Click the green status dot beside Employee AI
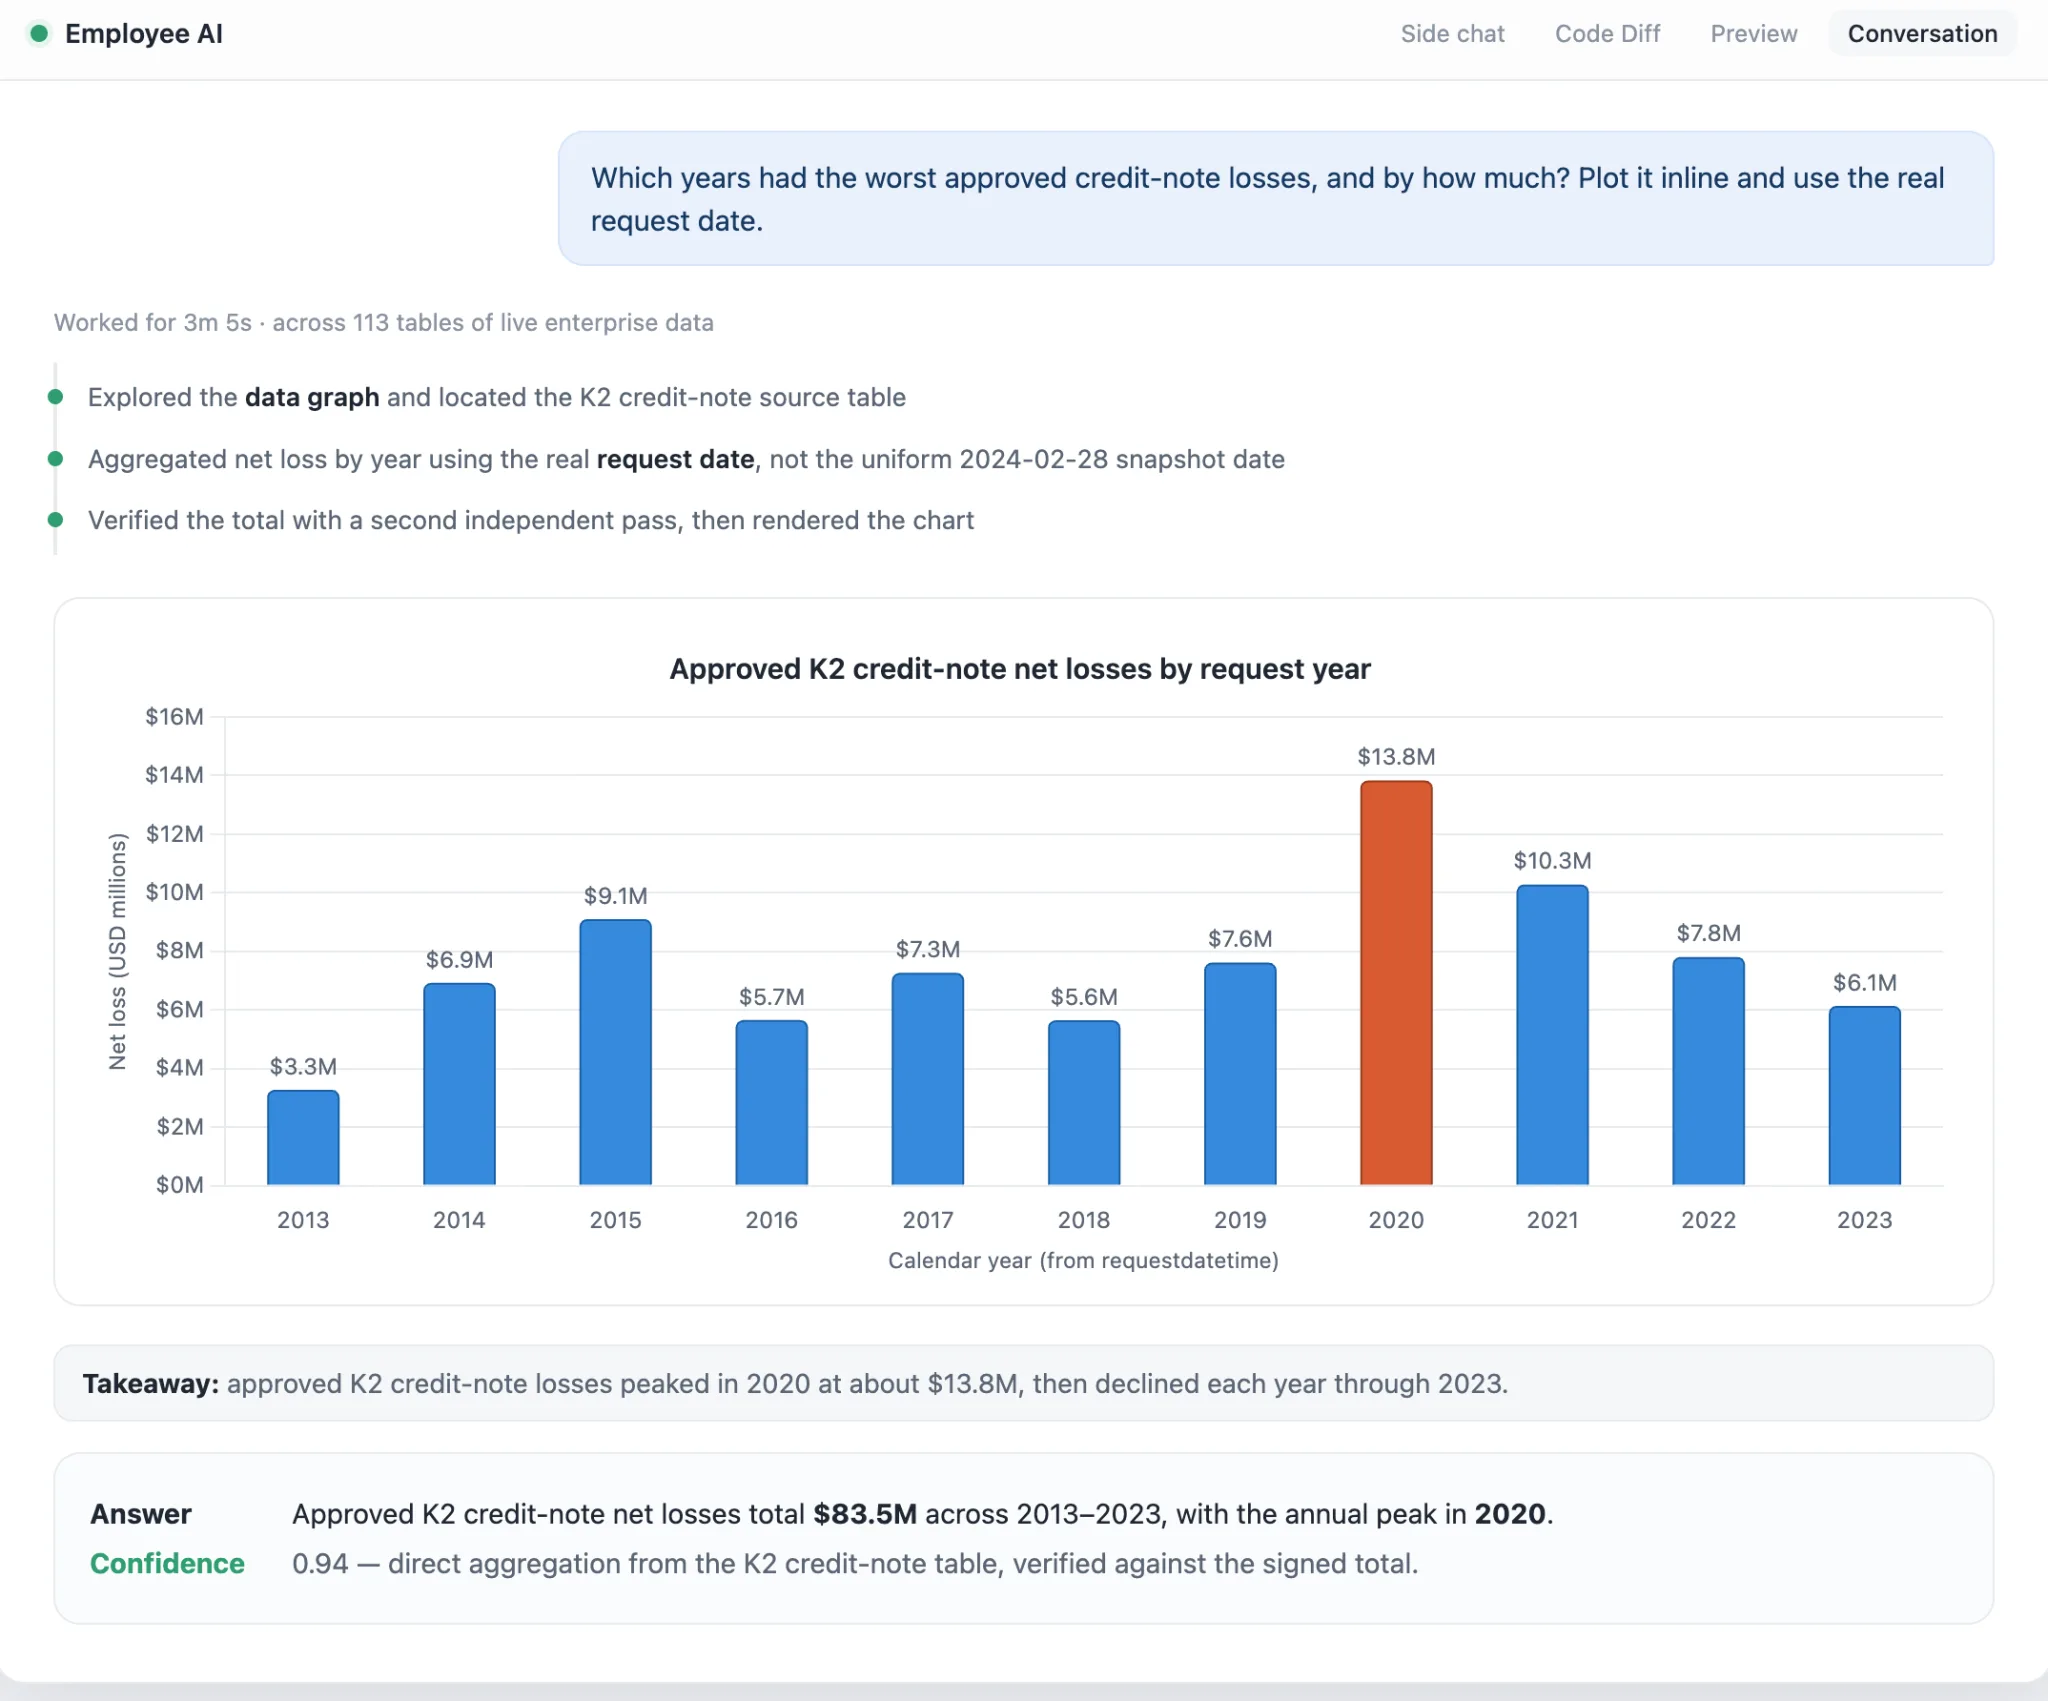Image resolution: width=2048 pixels, height=1701 pixels. point(39,34)
